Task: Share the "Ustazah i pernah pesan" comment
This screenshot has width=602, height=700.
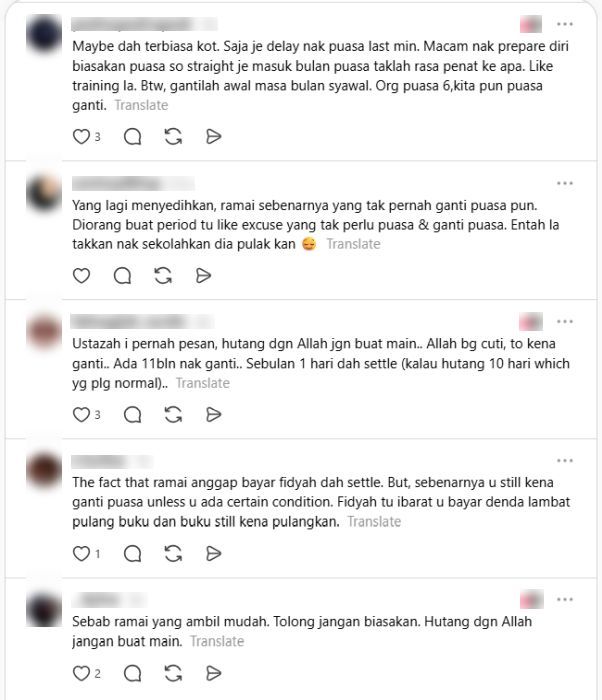Action: (213, 415)
